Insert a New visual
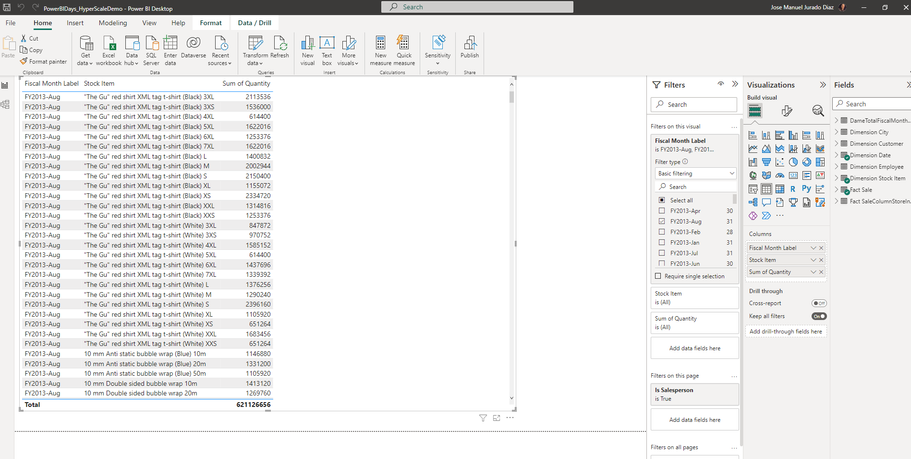This screenshot has height=459, width=911. (x=307, y=51)
